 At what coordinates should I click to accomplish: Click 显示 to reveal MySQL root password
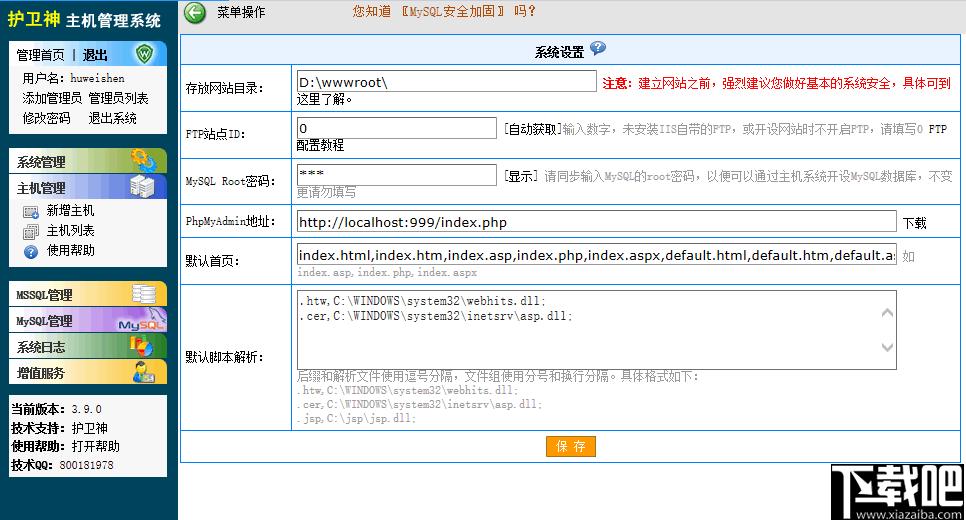[x=521, y=176]
